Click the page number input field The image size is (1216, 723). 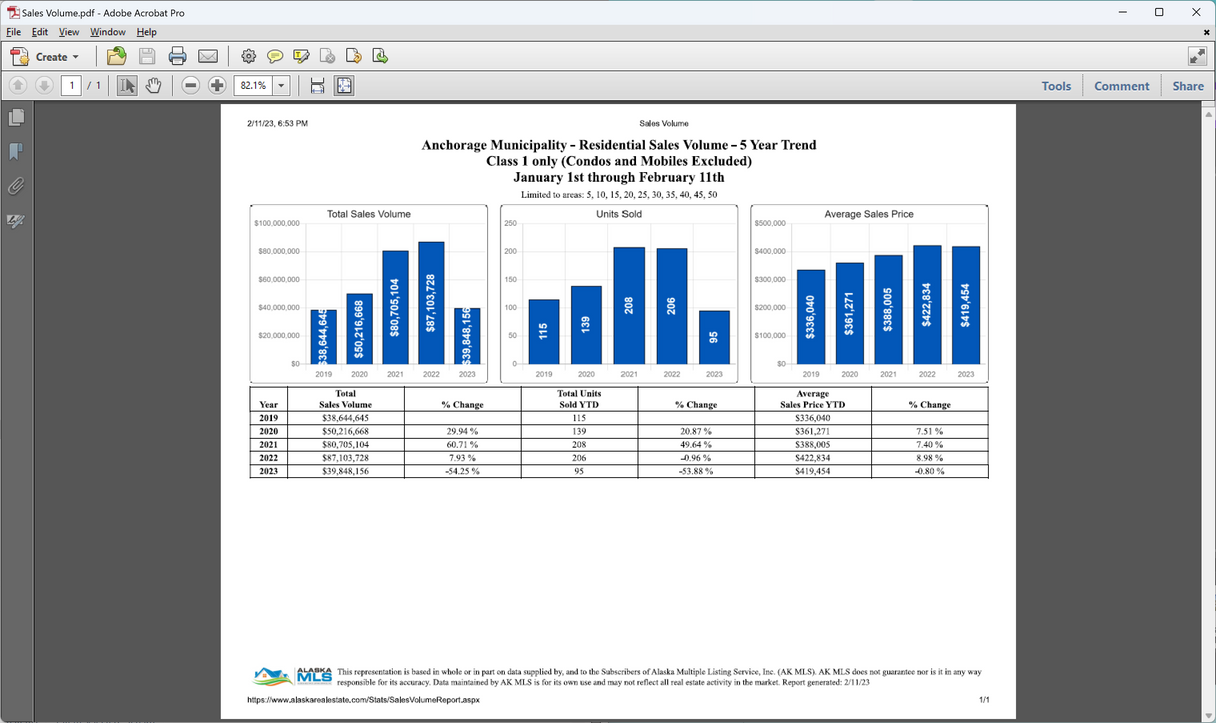pos(71,86)
